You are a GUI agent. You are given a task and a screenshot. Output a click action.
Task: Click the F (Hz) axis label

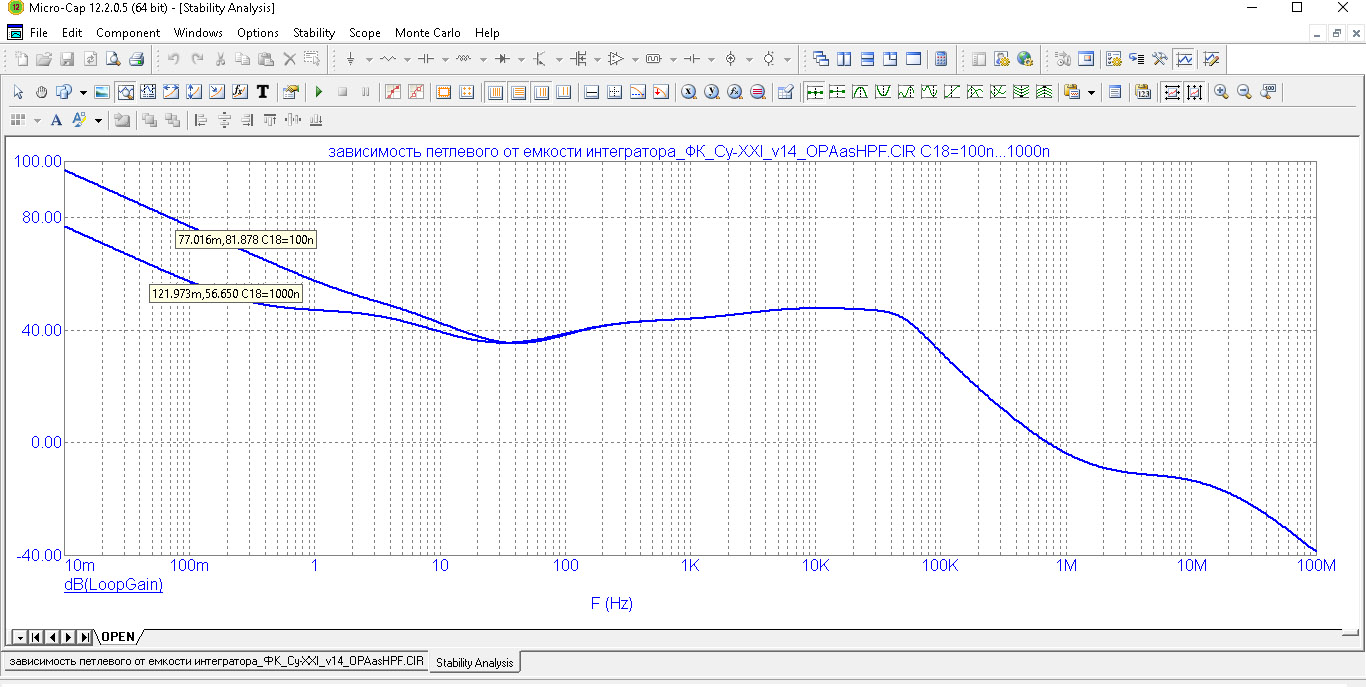[611, 603]
